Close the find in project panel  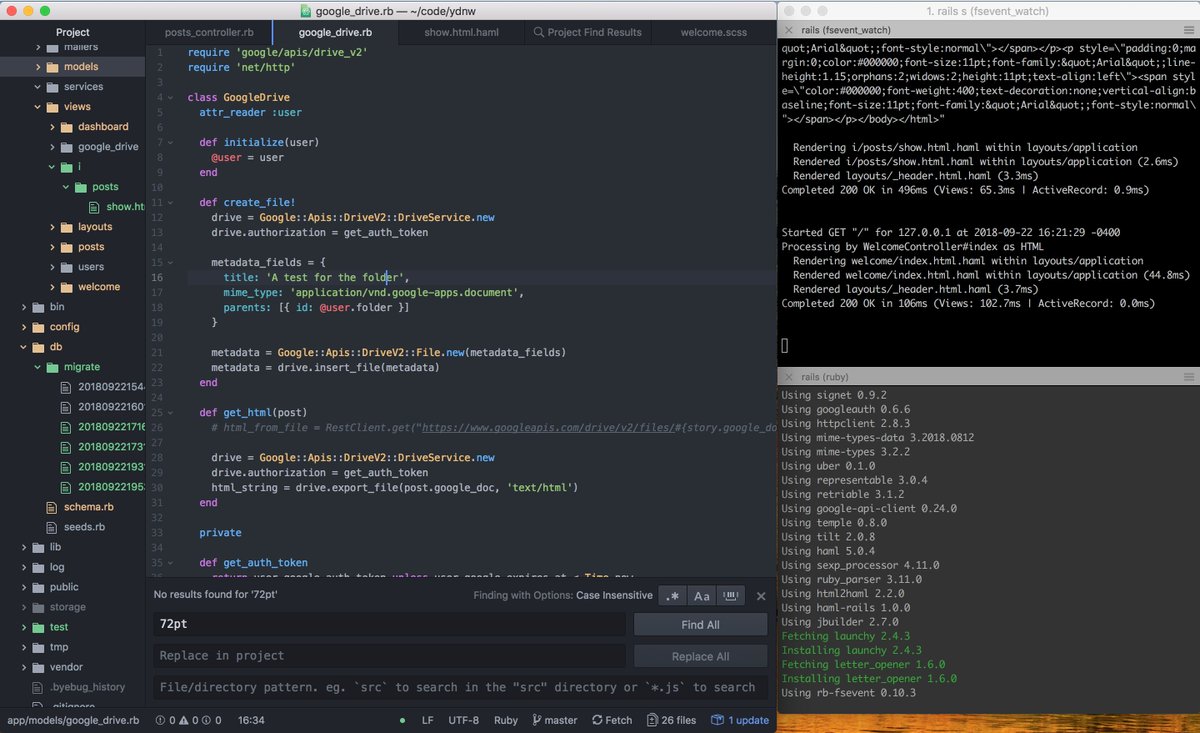[x=761, y=596]
